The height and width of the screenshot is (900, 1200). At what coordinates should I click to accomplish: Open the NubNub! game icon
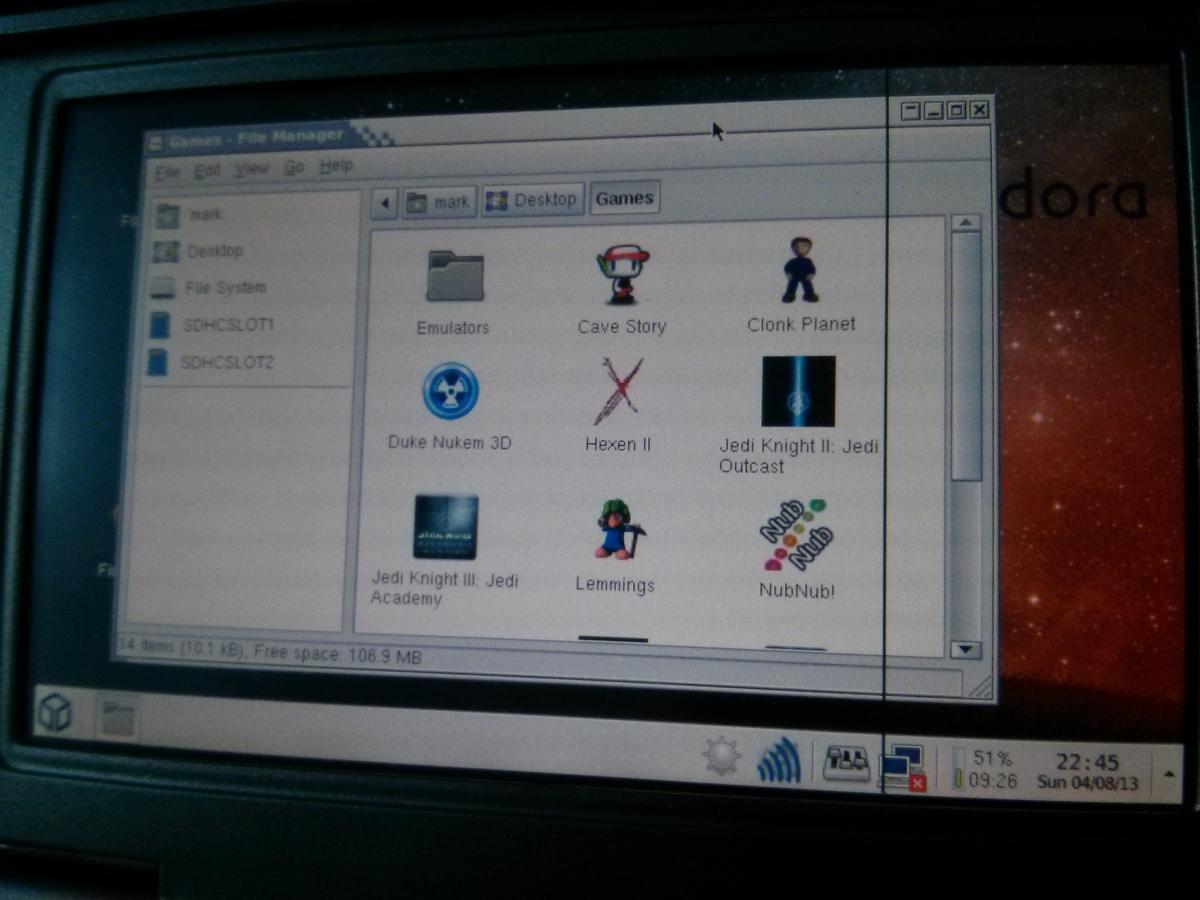[x=796, y=535]
